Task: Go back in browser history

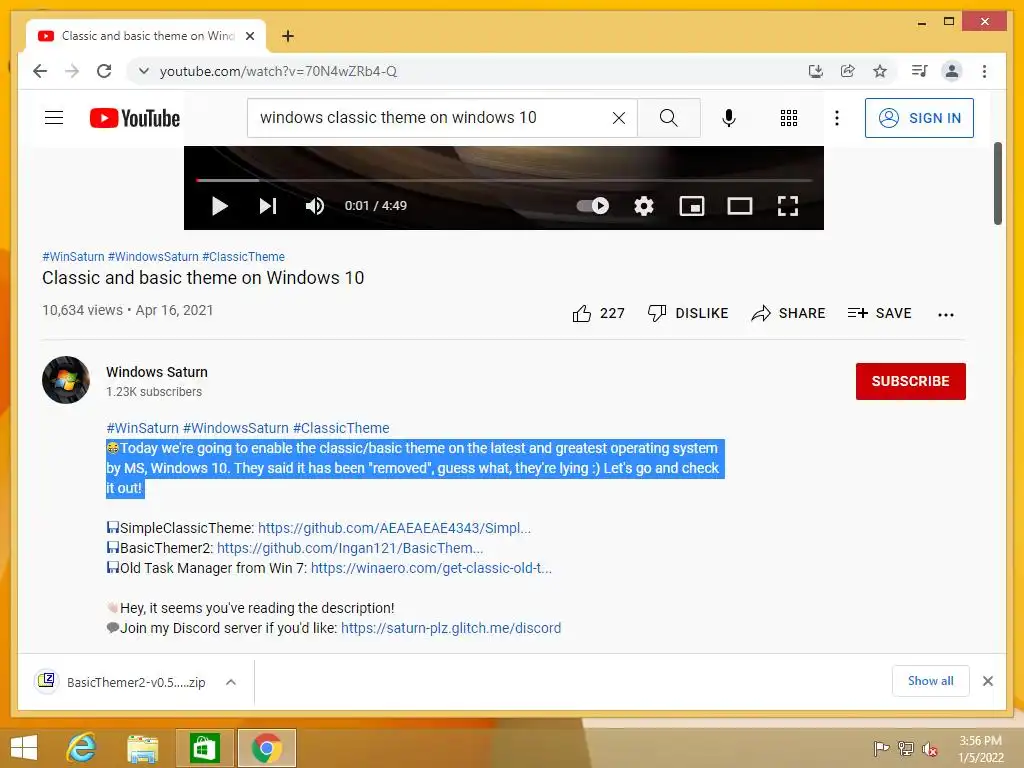Action: 40,71
